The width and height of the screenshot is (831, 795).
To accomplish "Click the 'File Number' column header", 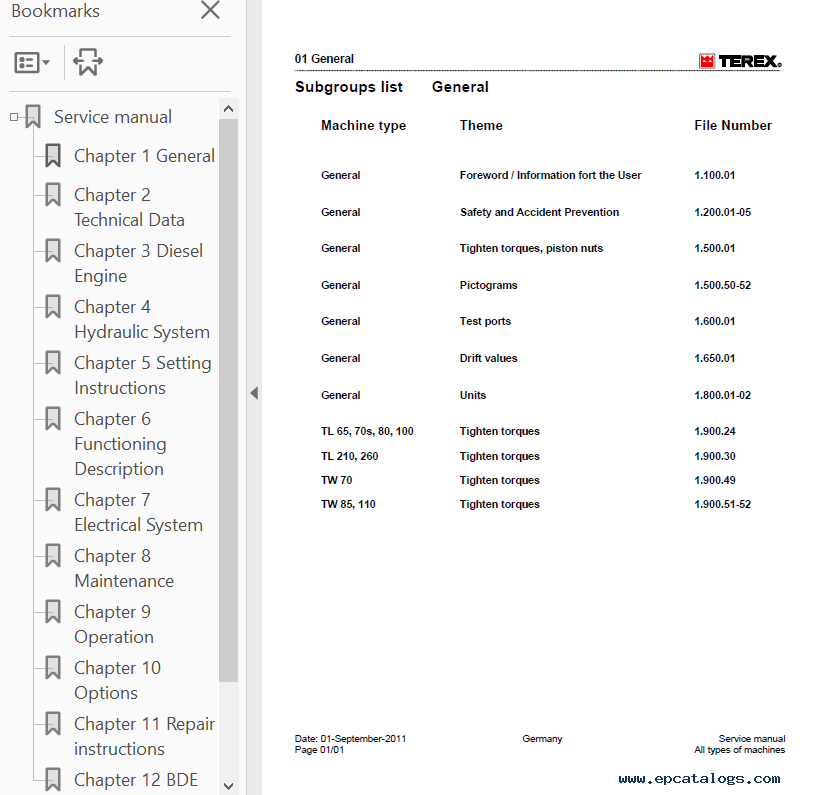I will 733,126.
